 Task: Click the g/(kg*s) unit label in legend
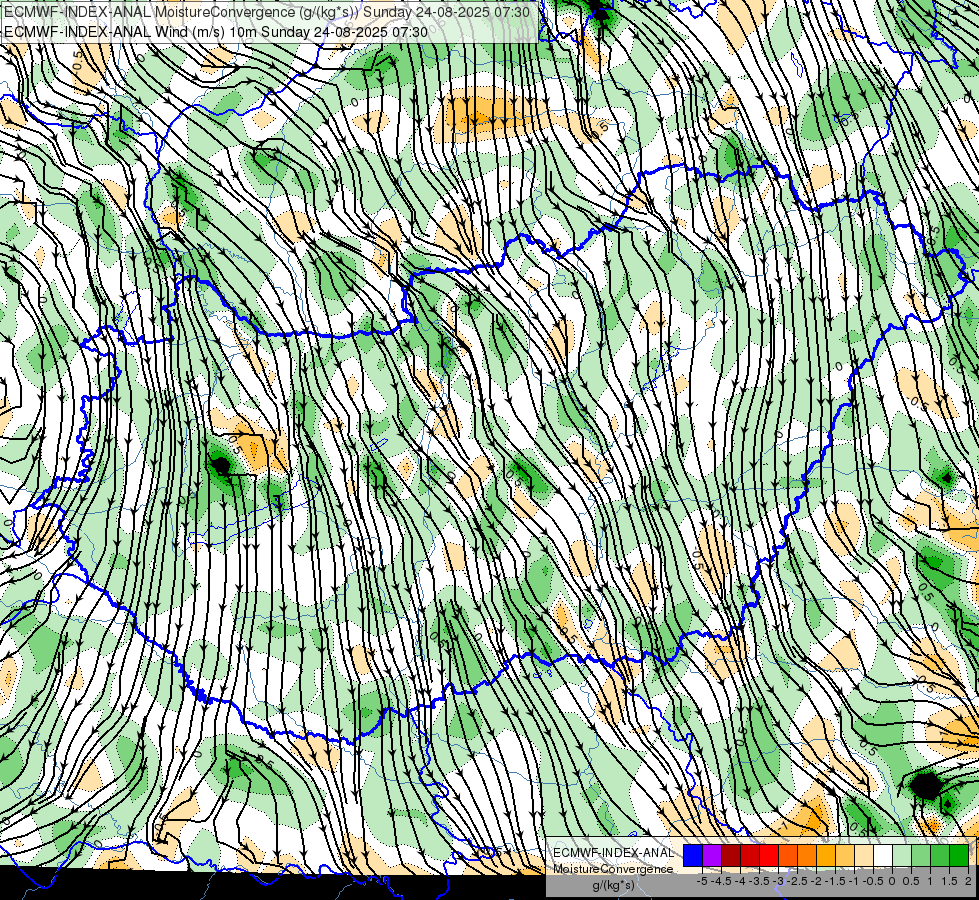[x=613, y=885]
